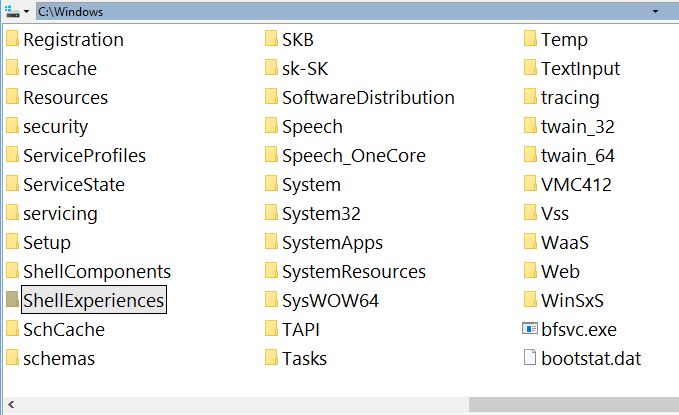Select the System32 folder icon
The width and height of the screenshot is (679, 415).
click(x=271, y=213)
